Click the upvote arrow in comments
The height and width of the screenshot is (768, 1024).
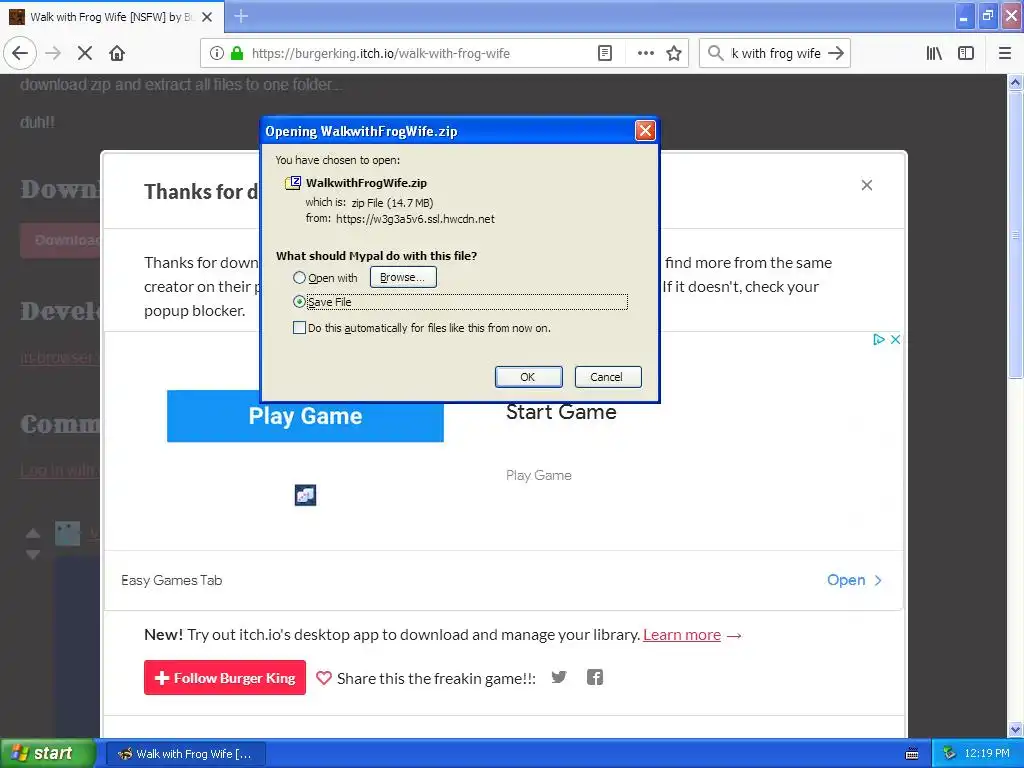[33, 534]
